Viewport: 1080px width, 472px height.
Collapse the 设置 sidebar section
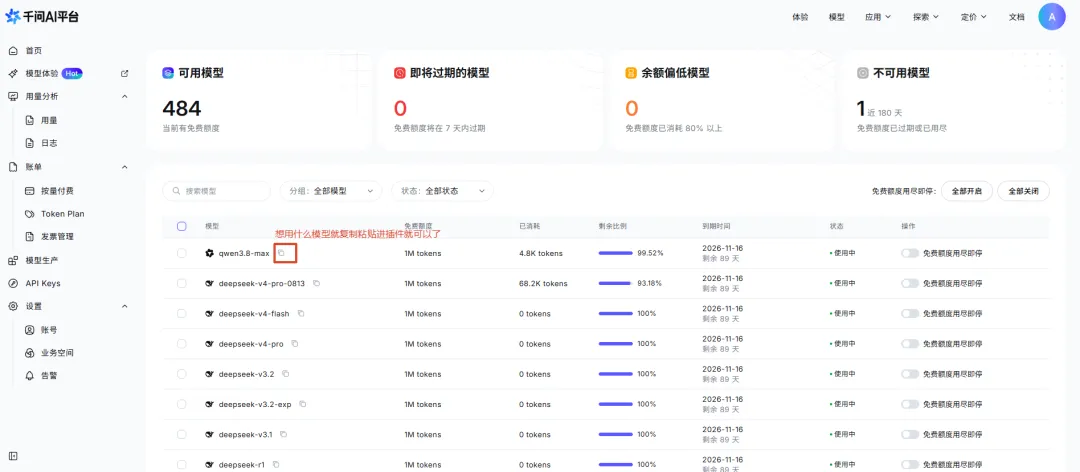click(x=125, y=306)
